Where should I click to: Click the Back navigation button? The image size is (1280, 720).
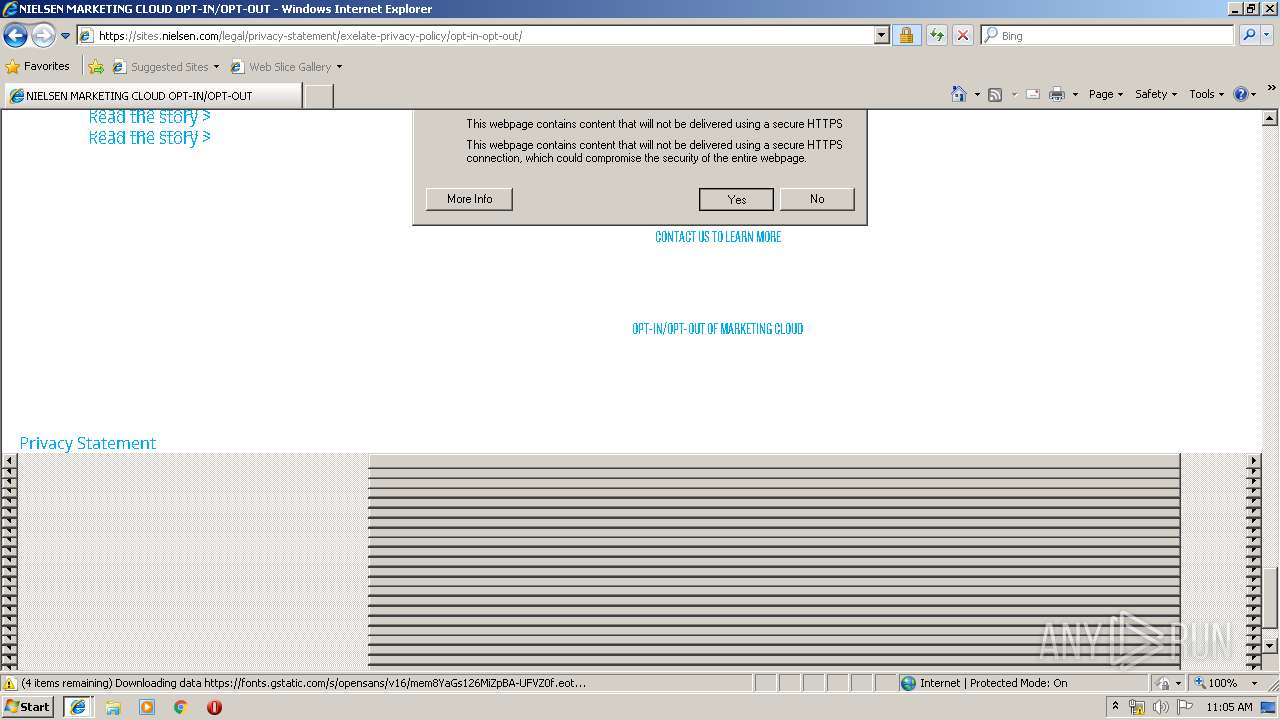(x=15, y=36)
